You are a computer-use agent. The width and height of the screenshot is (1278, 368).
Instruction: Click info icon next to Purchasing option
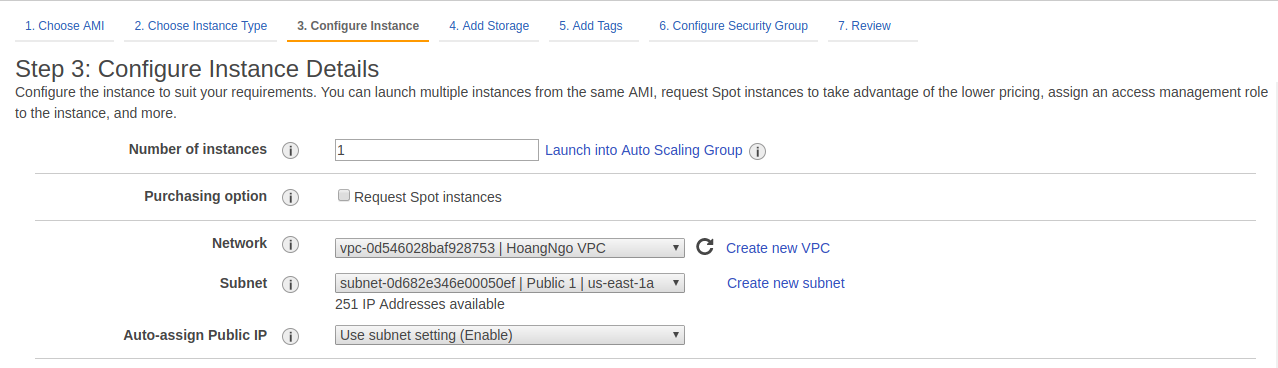pos(291,197)
